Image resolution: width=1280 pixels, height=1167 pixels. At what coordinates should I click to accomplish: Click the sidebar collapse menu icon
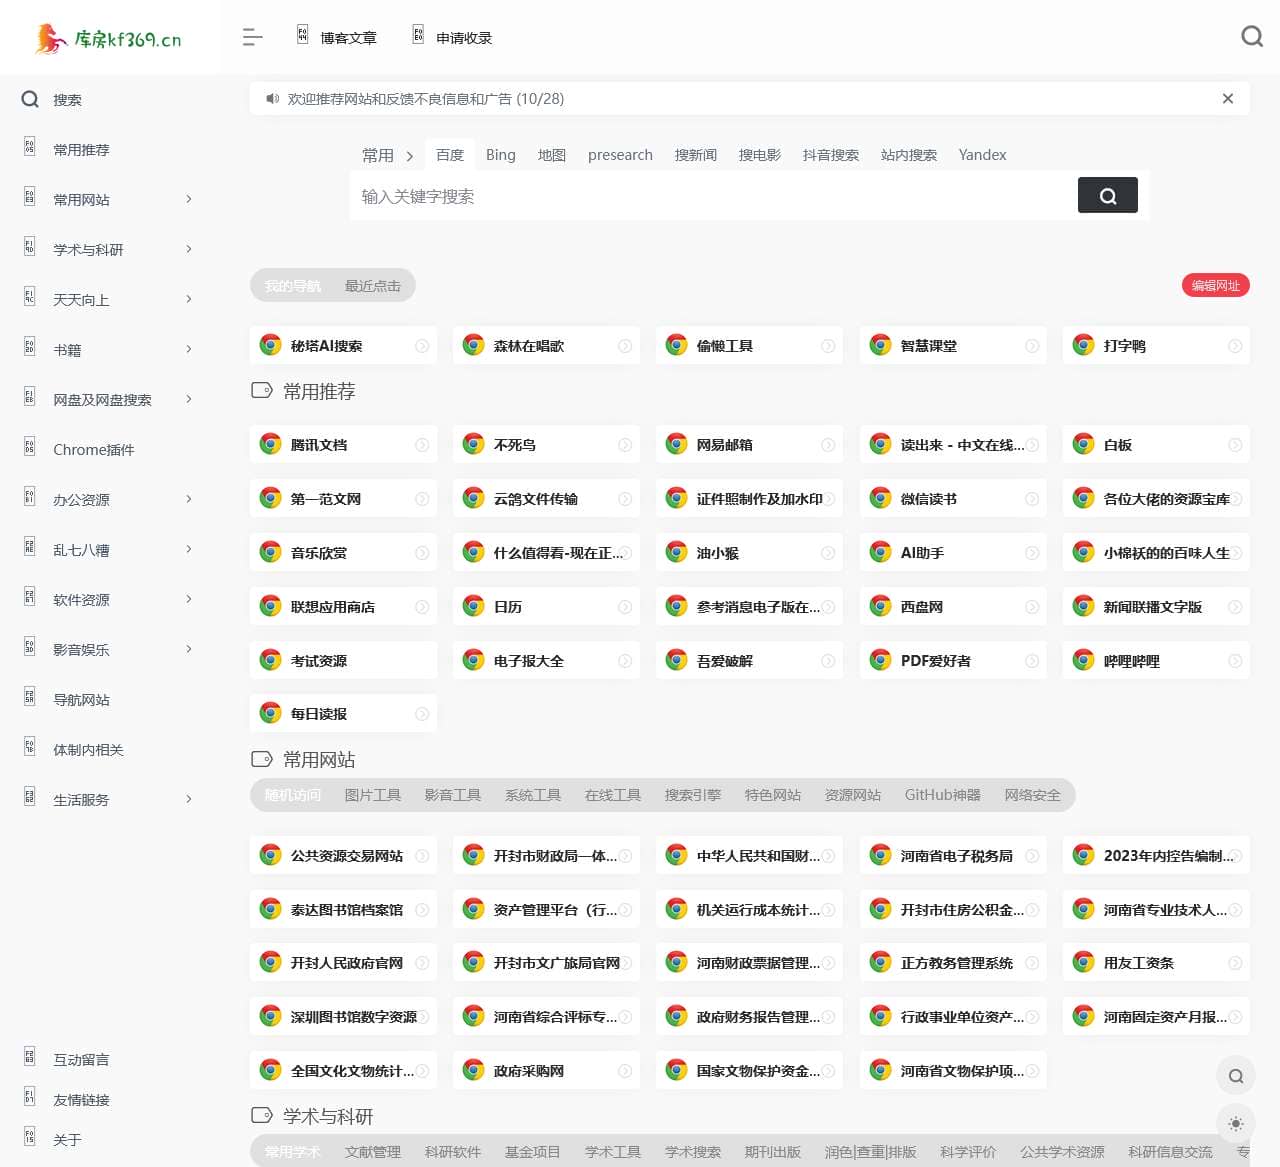(252, 38)
